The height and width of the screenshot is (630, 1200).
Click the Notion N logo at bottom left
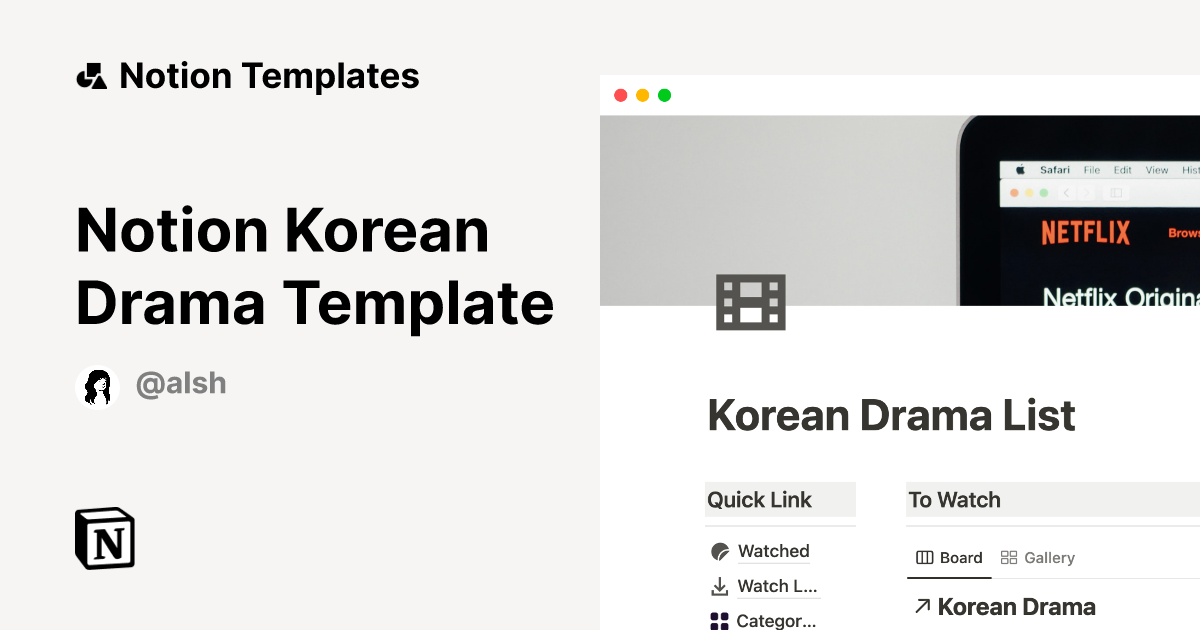coord(104,538)
